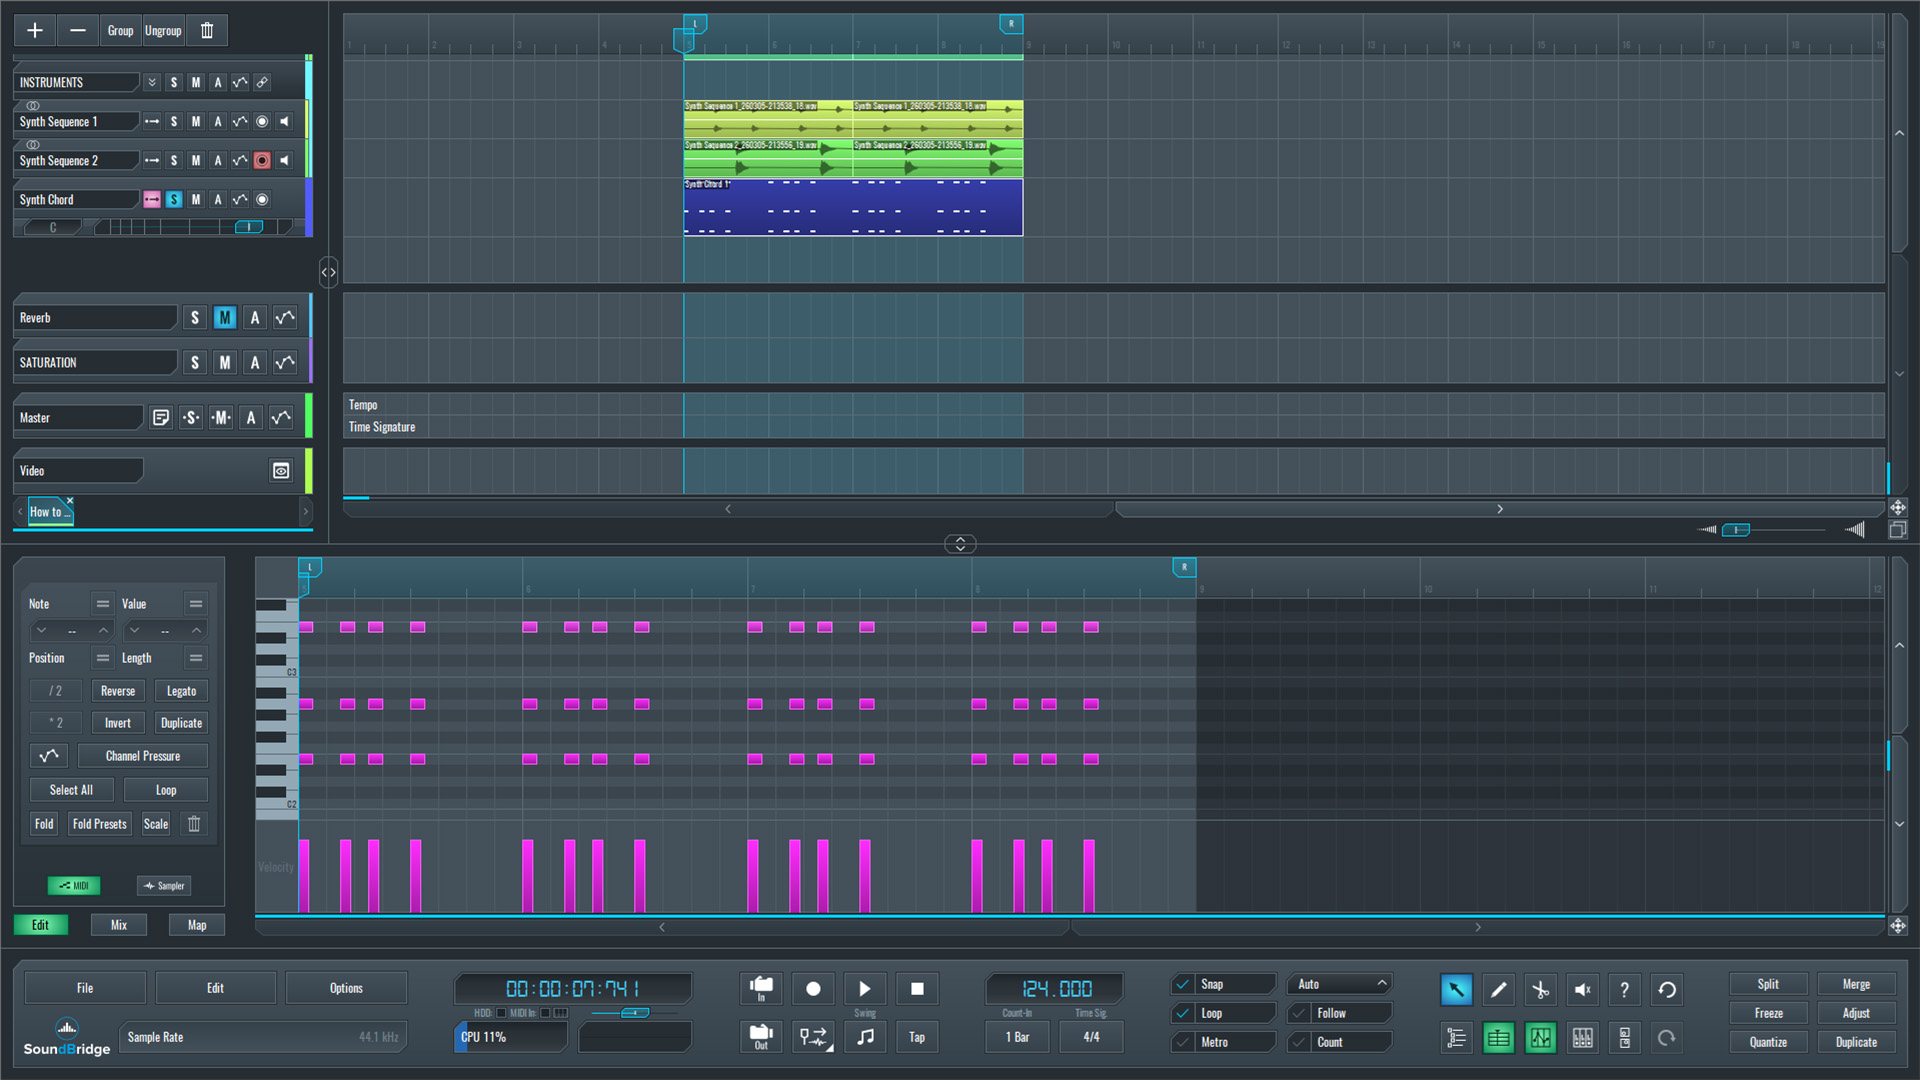Screen dimensions: 1920x1080
Task: Click the music note Swing icon
Action: [x=865, y=1037]
